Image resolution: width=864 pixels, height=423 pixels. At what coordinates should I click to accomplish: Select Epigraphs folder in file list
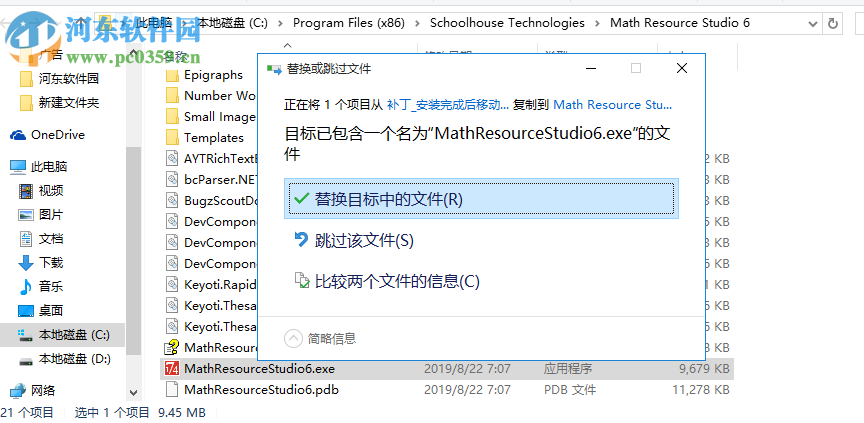pyautogui.click(x=213, y=75)
